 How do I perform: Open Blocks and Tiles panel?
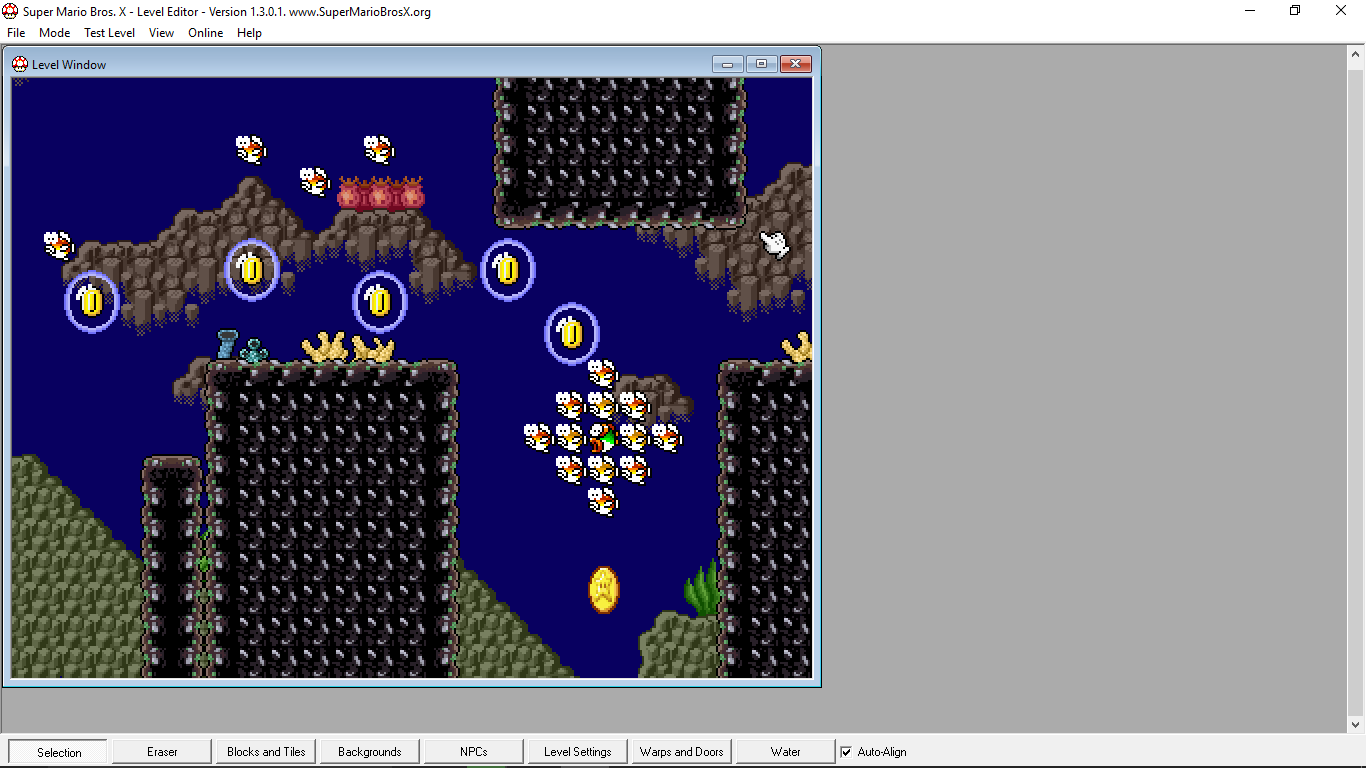[266, 752]
